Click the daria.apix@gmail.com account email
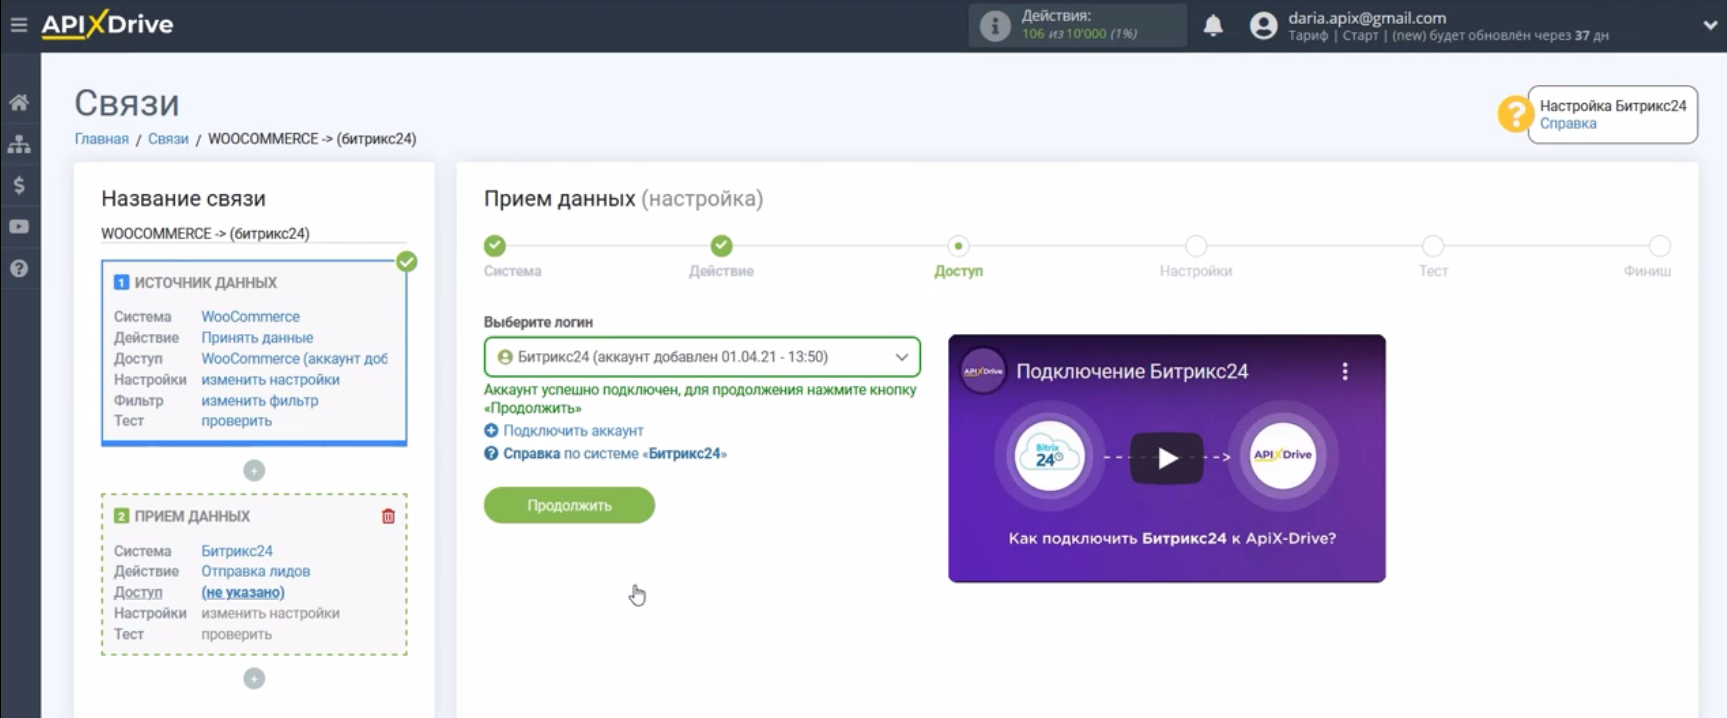The height and width of the screenshot is (718, 1727). coord(1367,18)
